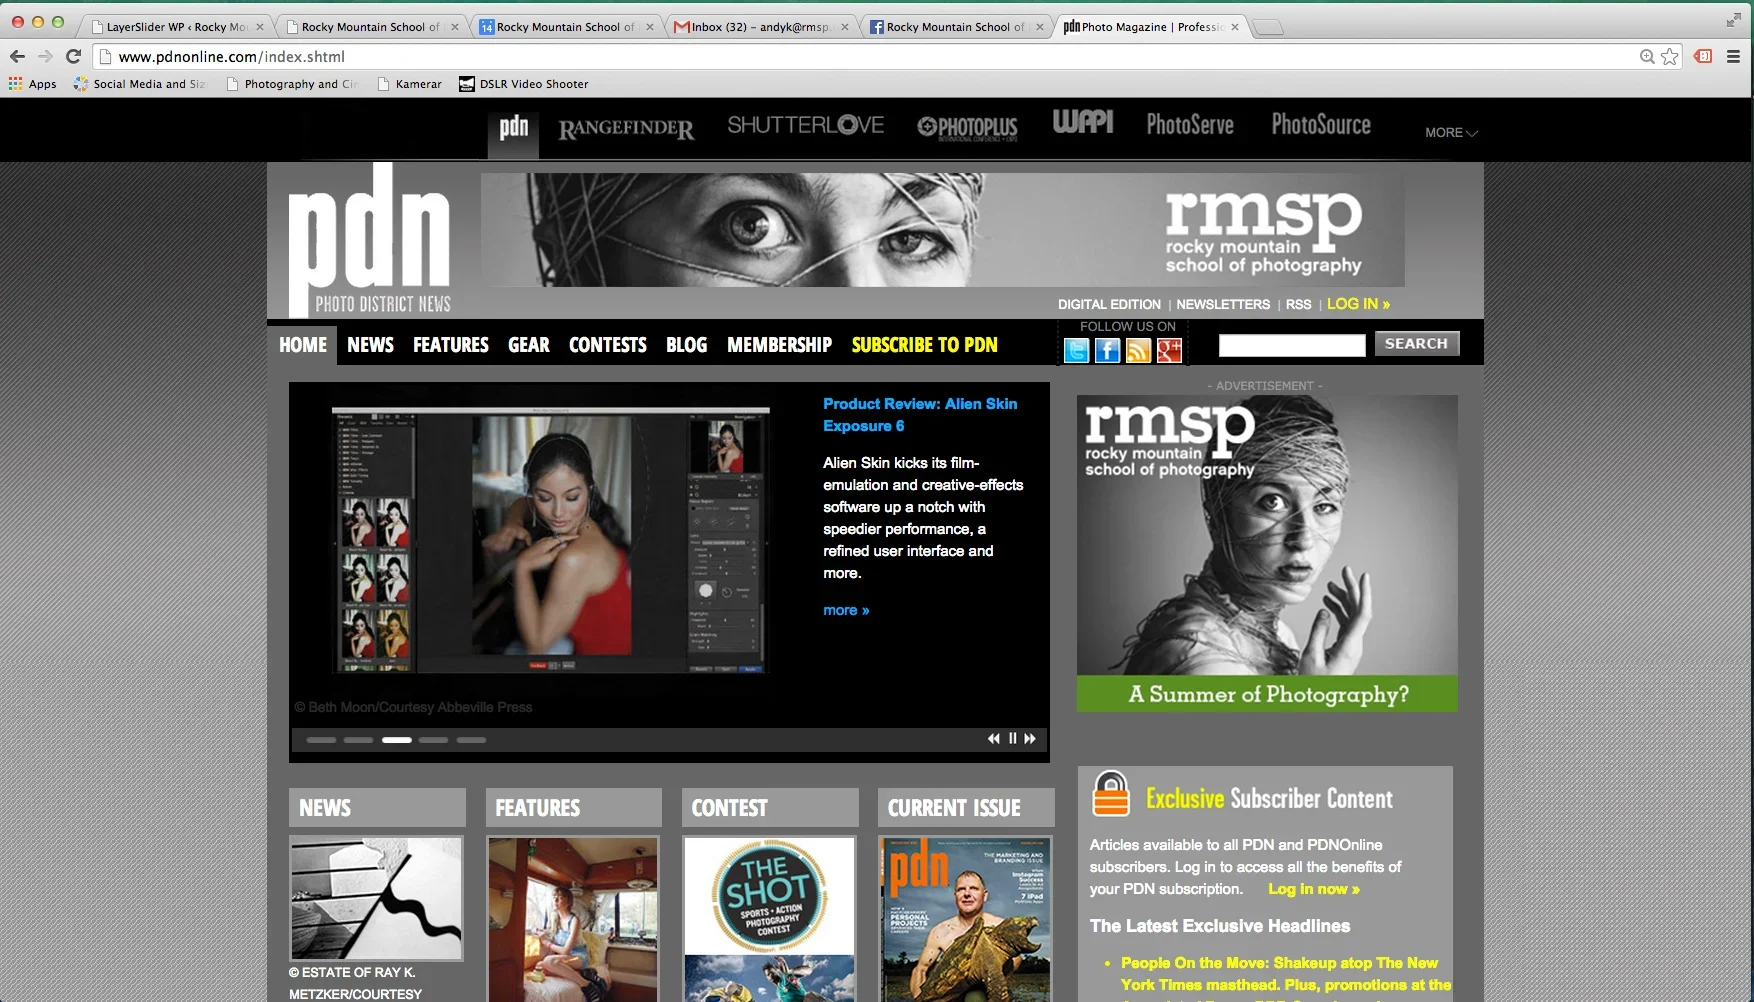Open the orange RSS feed icon

(1138, 350)
